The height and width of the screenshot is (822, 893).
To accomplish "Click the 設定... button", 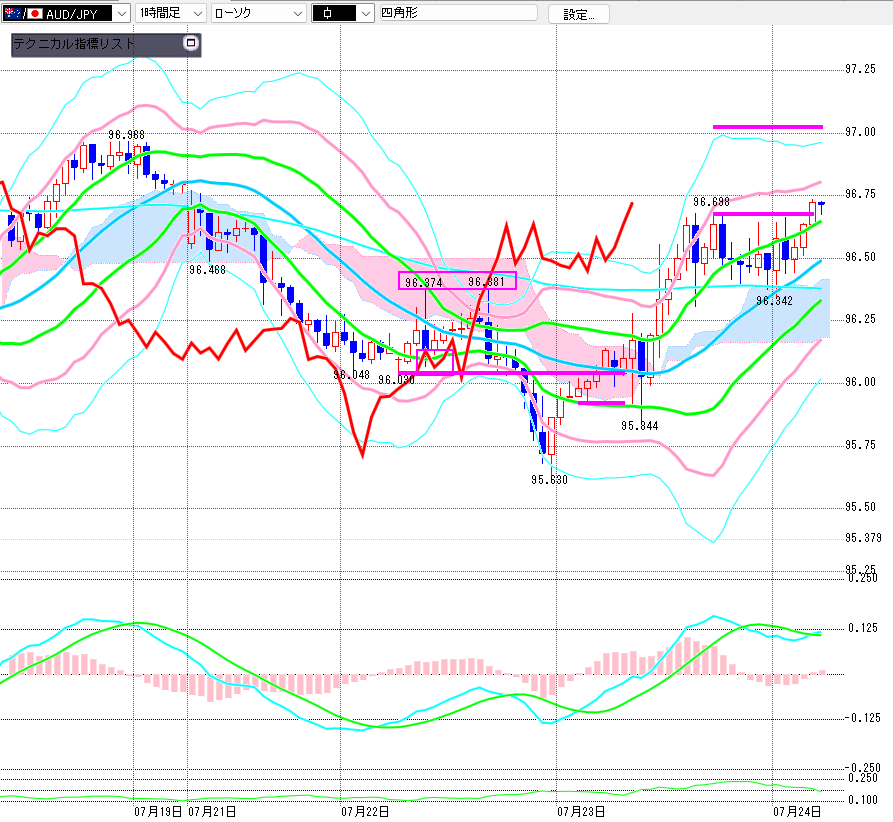I will [579, 15].
